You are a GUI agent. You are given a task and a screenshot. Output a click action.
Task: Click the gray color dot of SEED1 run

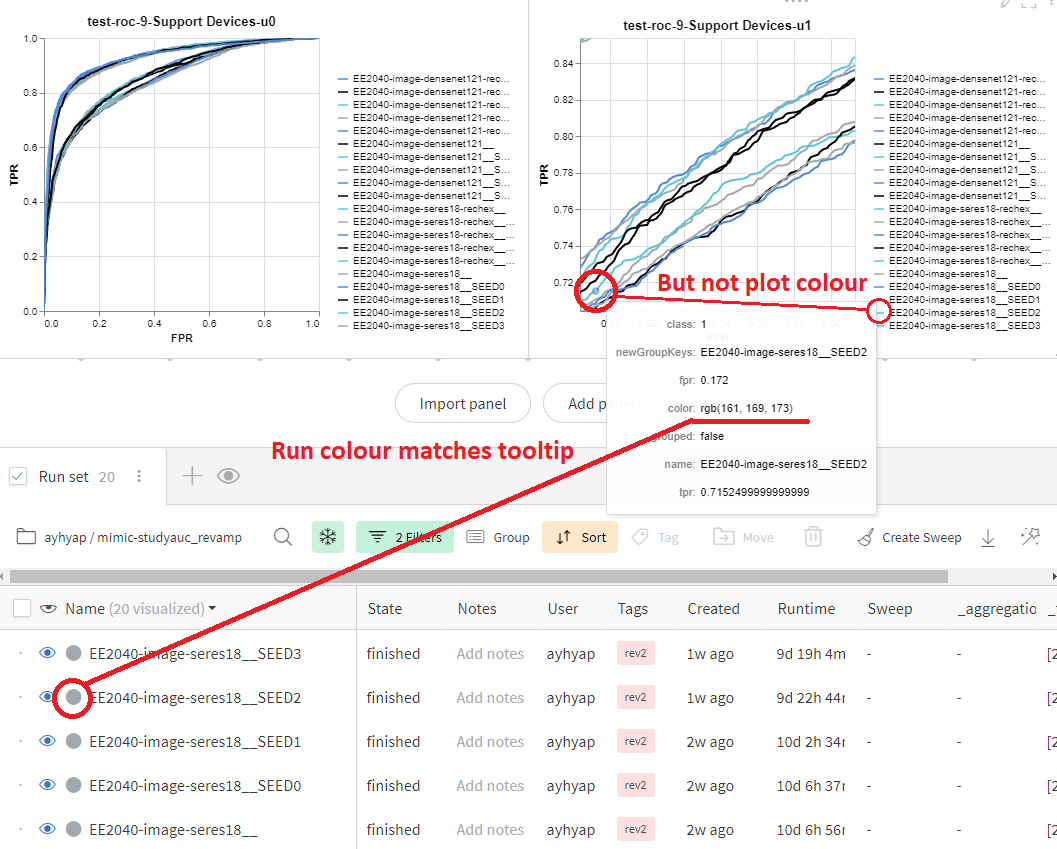click(73, 741)
